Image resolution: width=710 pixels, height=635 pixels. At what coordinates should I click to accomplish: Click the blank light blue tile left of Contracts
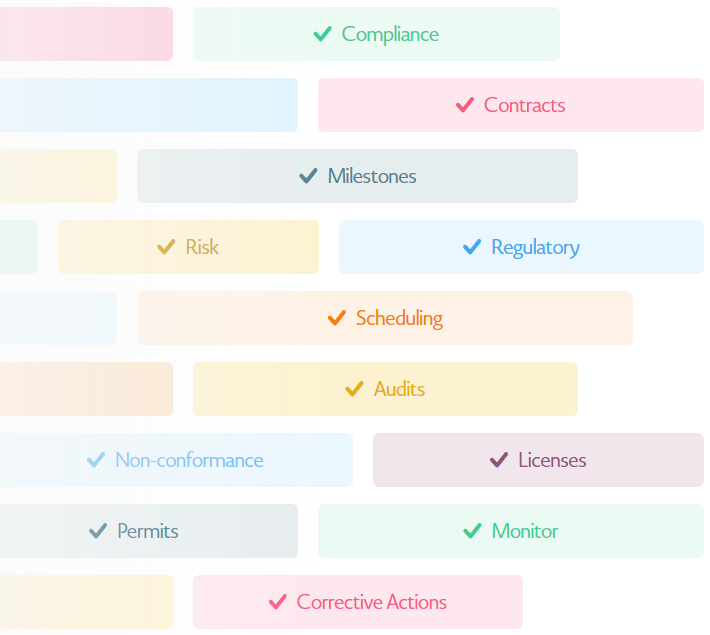(x=149, y=105)
